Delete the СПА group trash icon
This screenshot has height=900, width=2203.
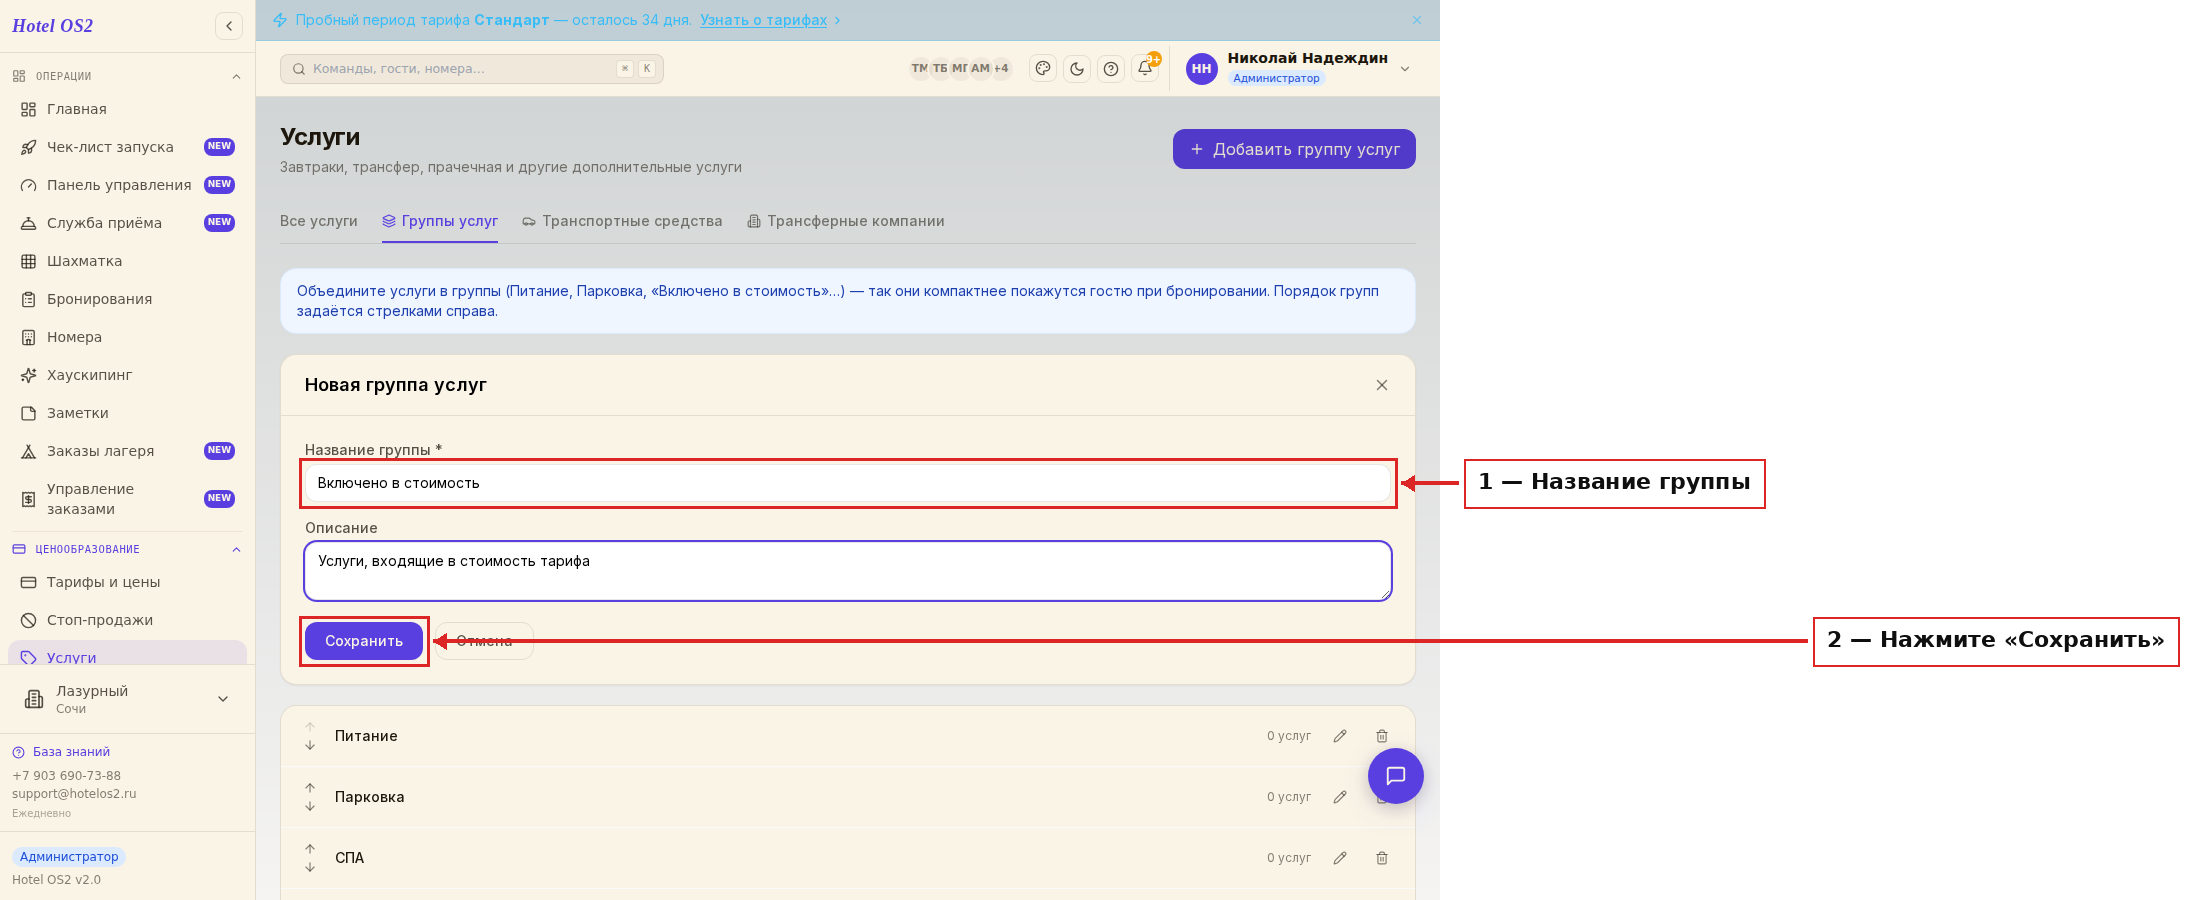click(1382, 858)
